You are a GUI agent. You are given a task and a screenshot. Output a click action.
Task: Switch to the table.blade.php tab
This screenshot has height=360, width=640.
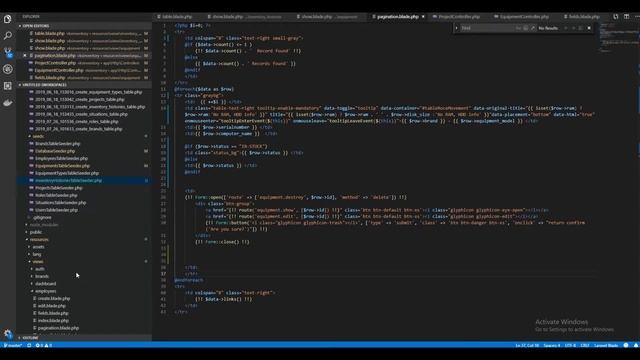177,17
